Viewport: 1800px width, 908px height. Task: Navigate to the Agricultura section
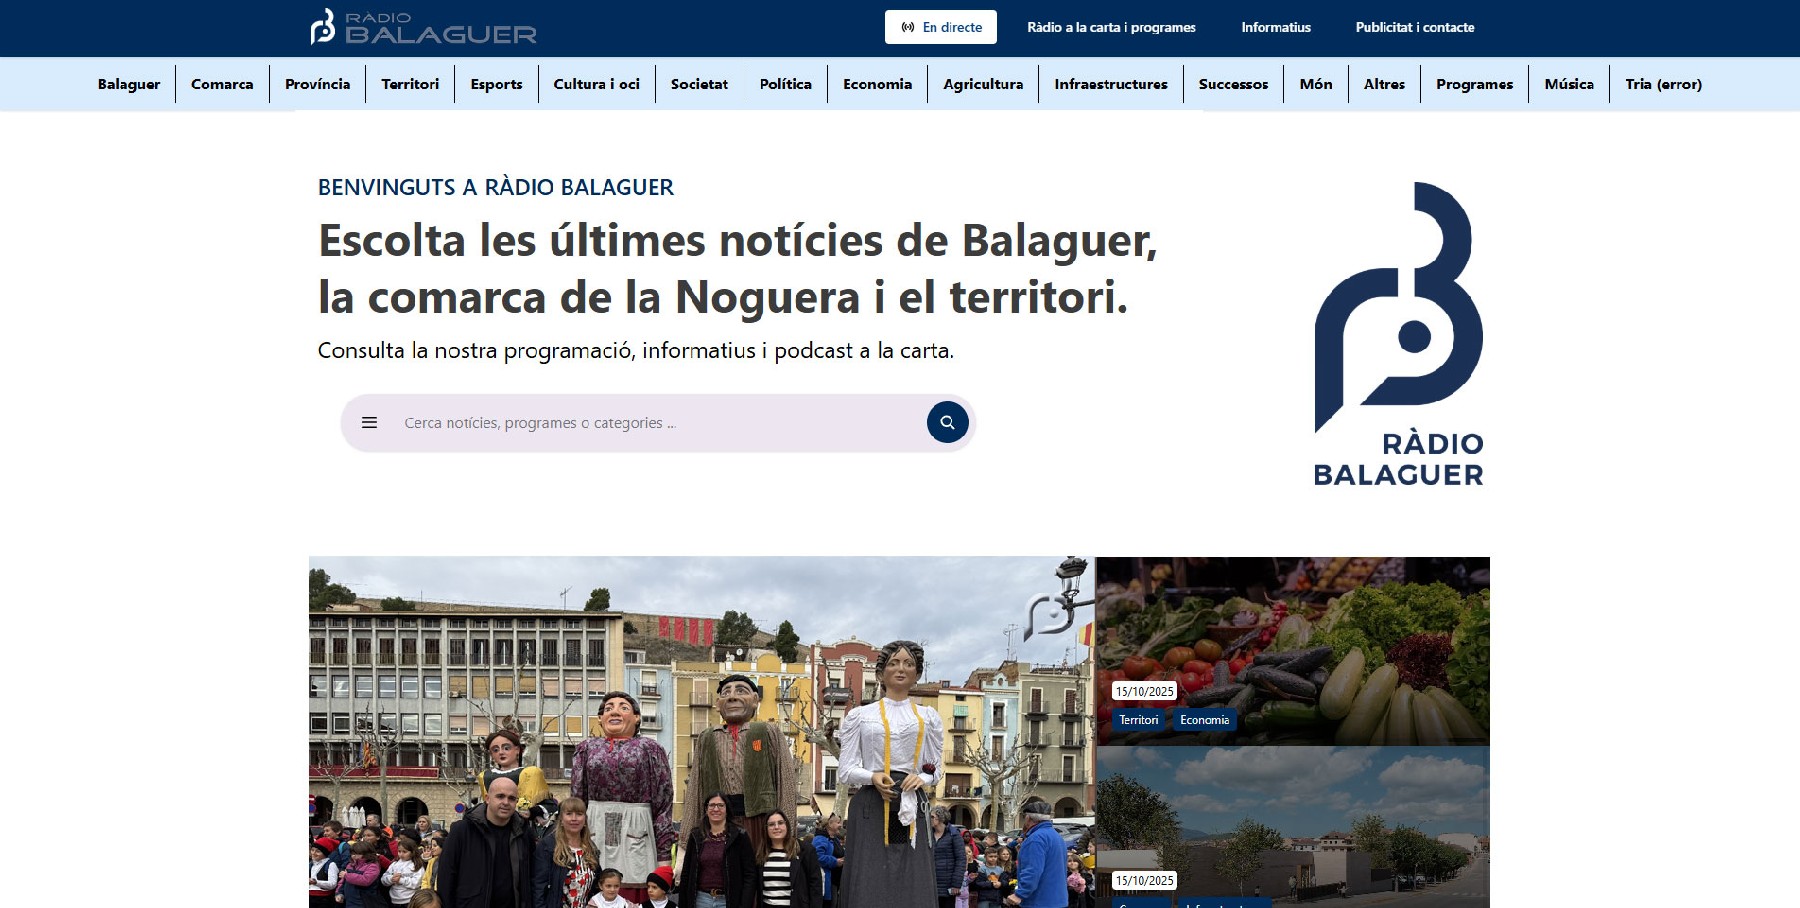coord(983,84)
